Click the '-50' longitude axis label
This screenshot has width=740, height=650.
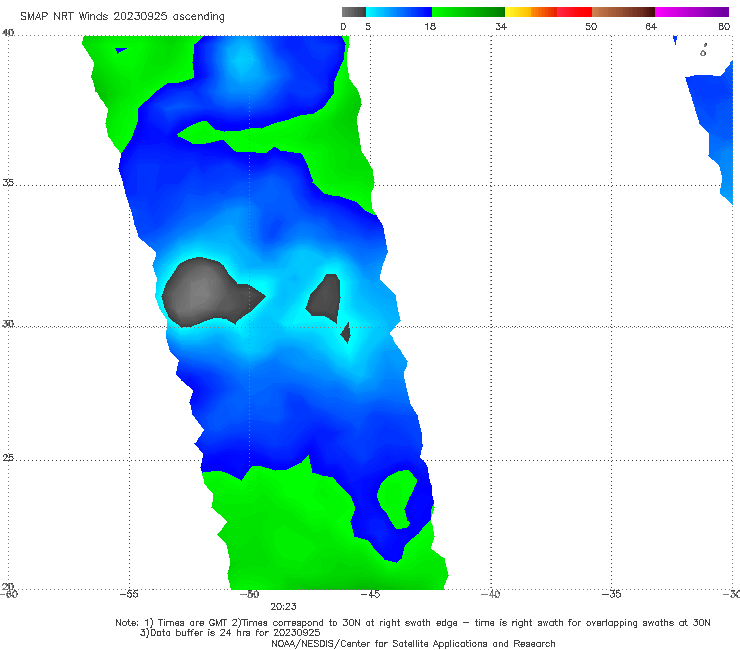250,594
